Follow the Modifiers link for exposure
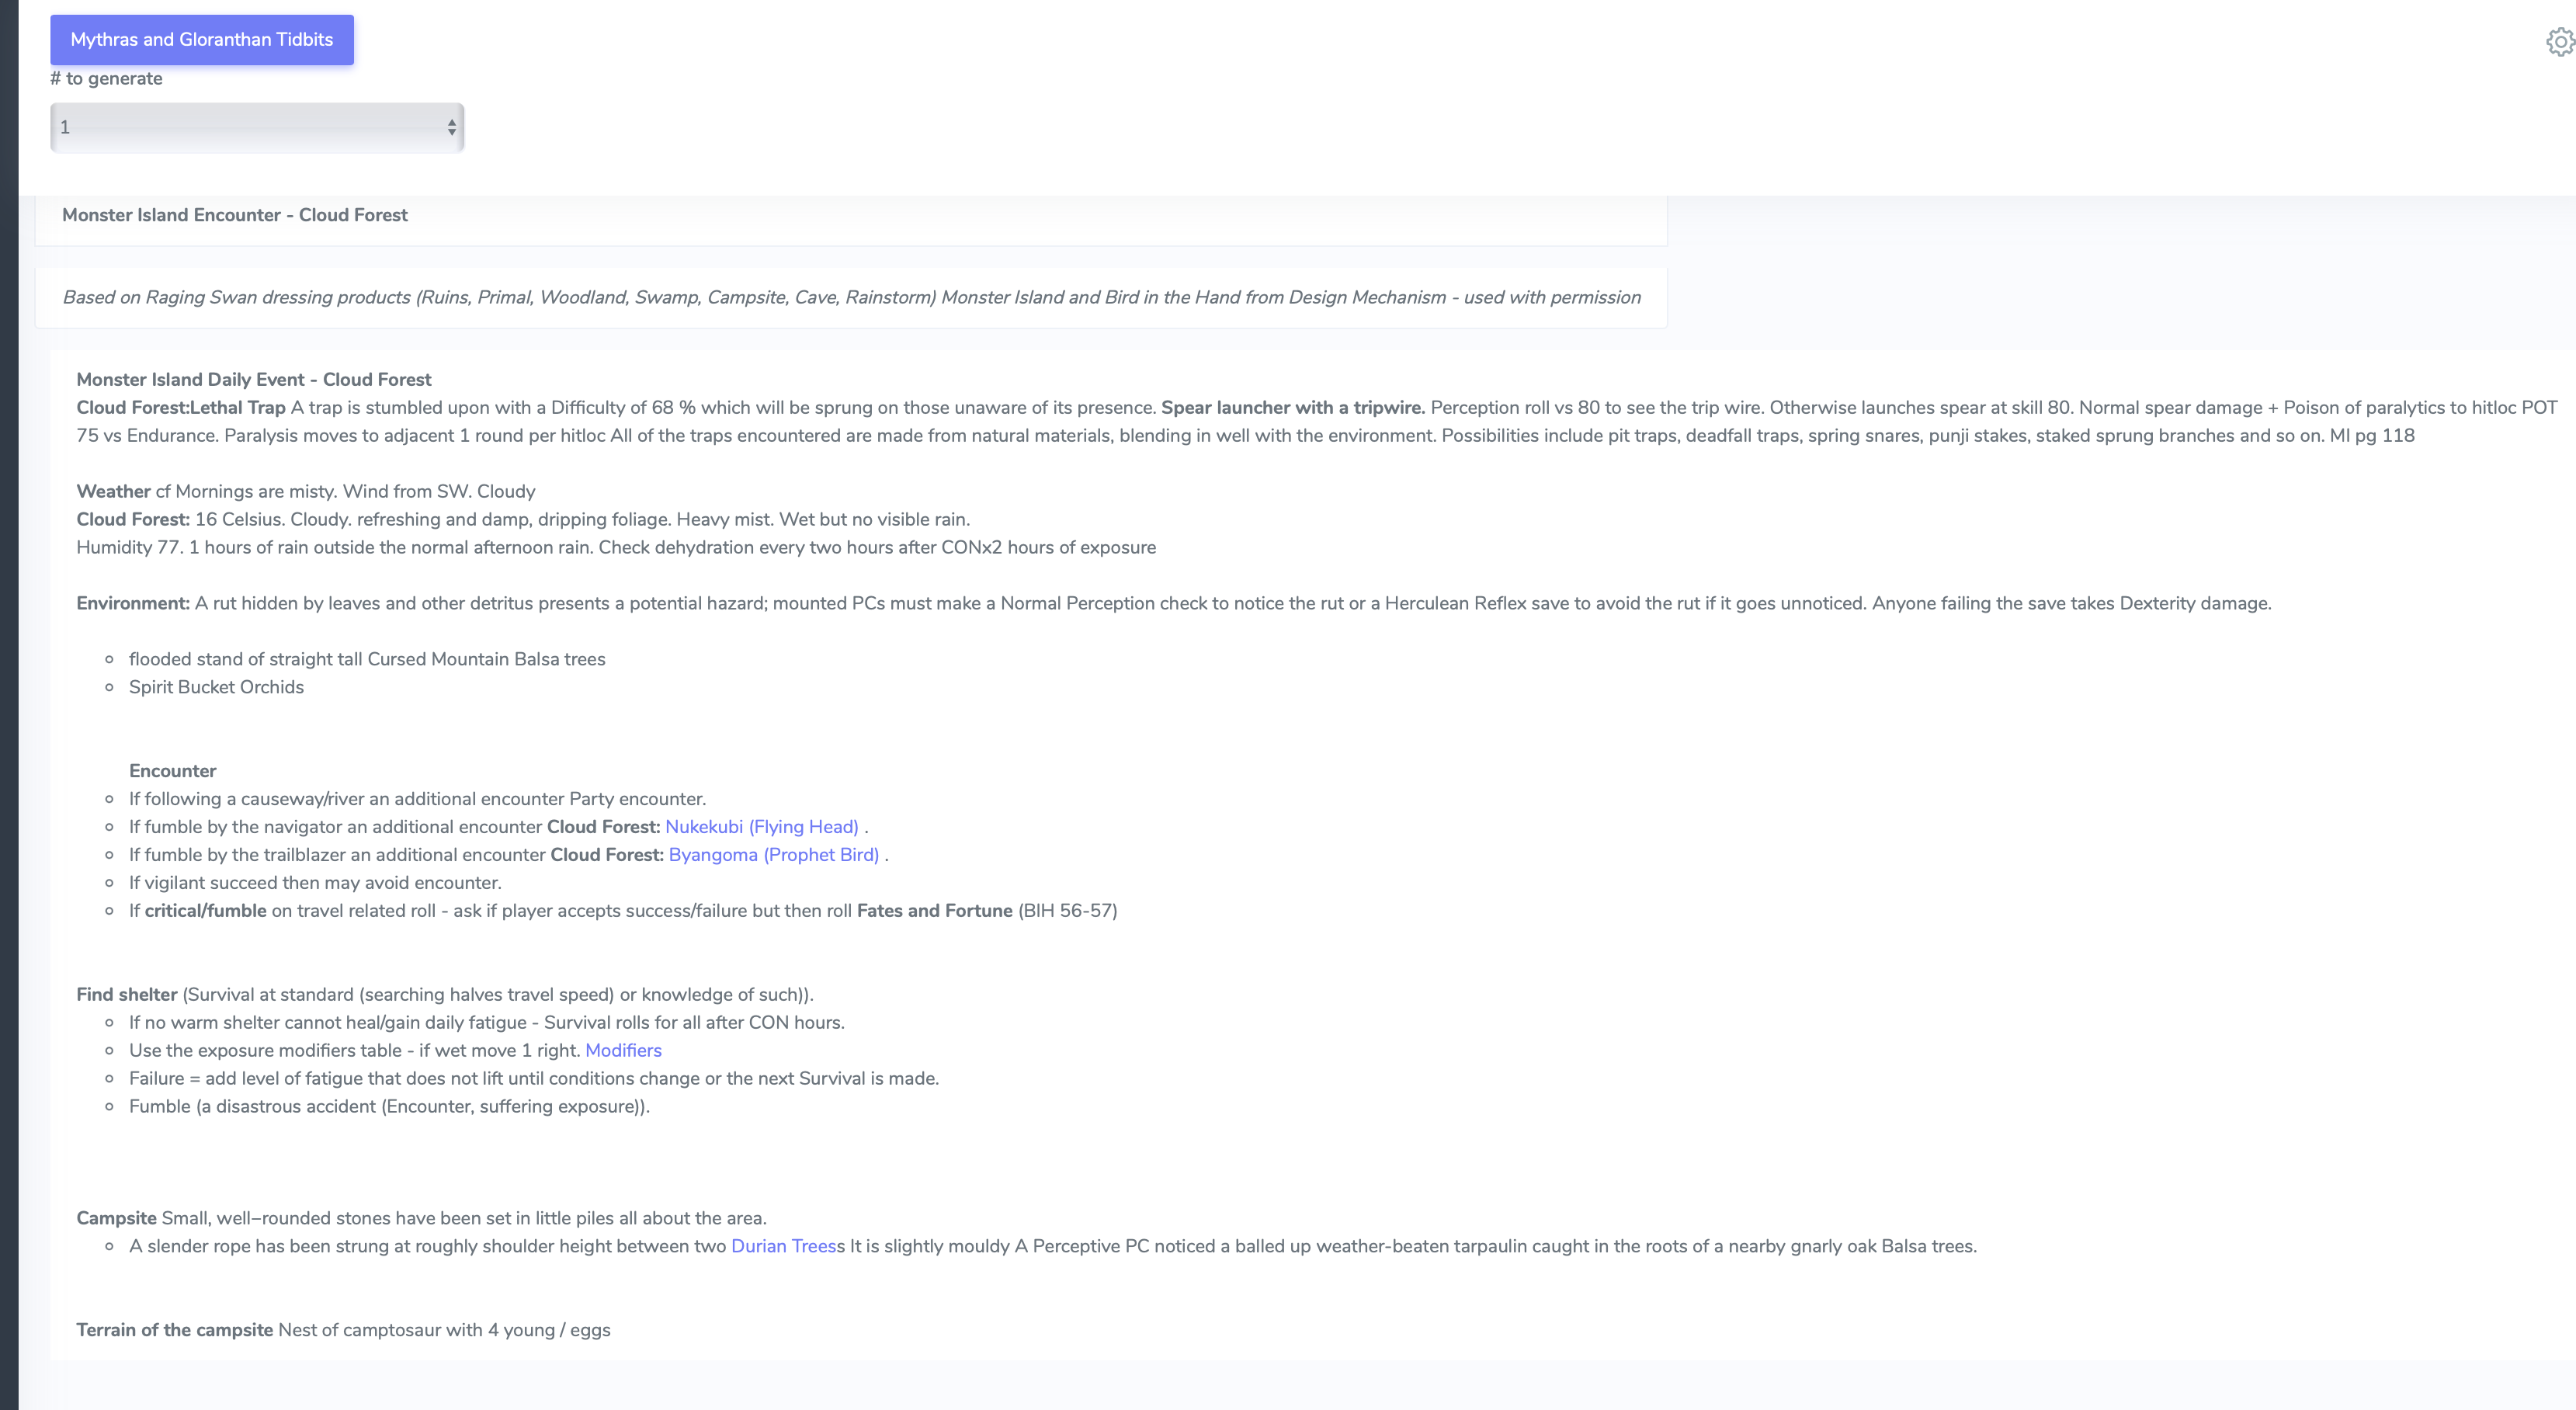 click(x=623, y=1050)
